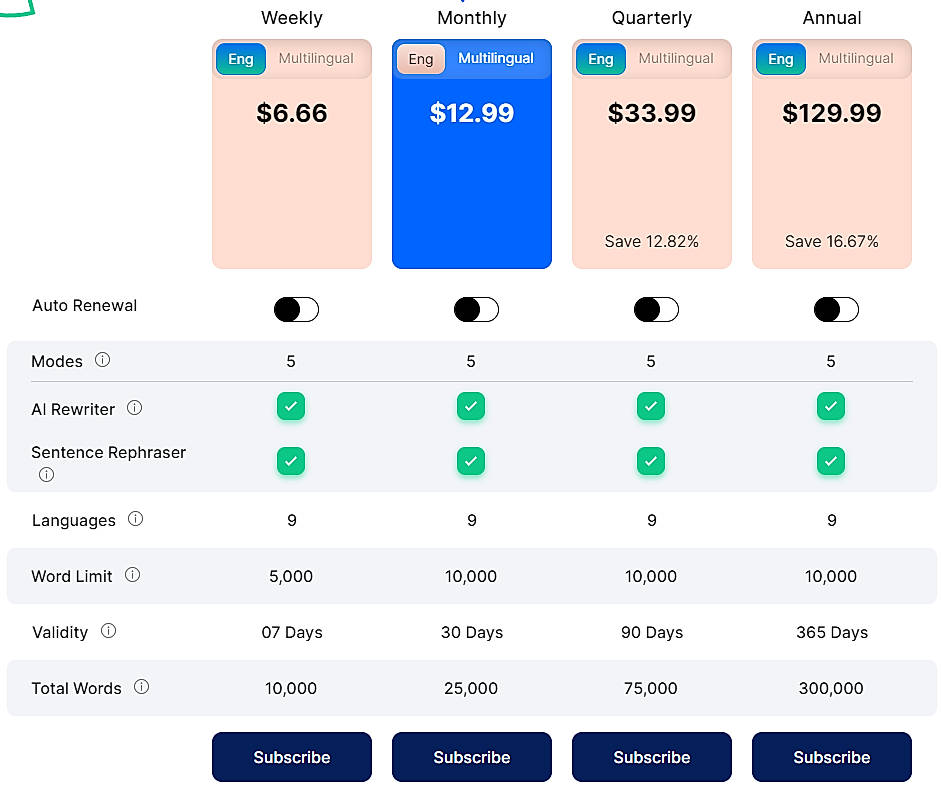The image size is (942, 798).
Task: Select Eng tab on the Annual plan
Action: tap(781, 59)
